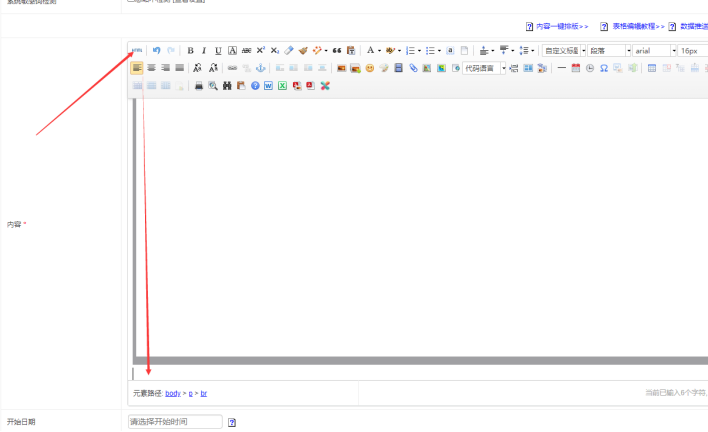Expand the 段落 paragraph format dropdown
Viewport: 708px width, 432px height.
pyautogui.click(x=609, y=50)
